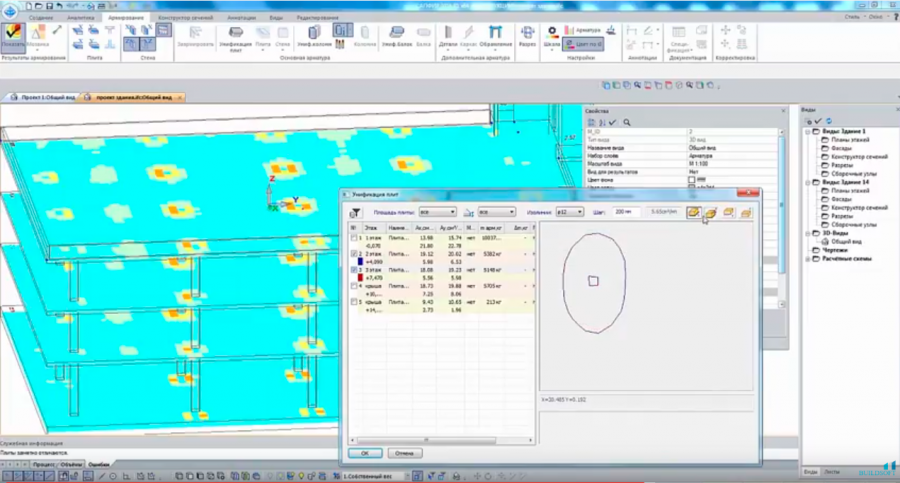Switch to the Аналитика ribbon tab
This screenshot has width=900, height=483.
coord(81,18)
